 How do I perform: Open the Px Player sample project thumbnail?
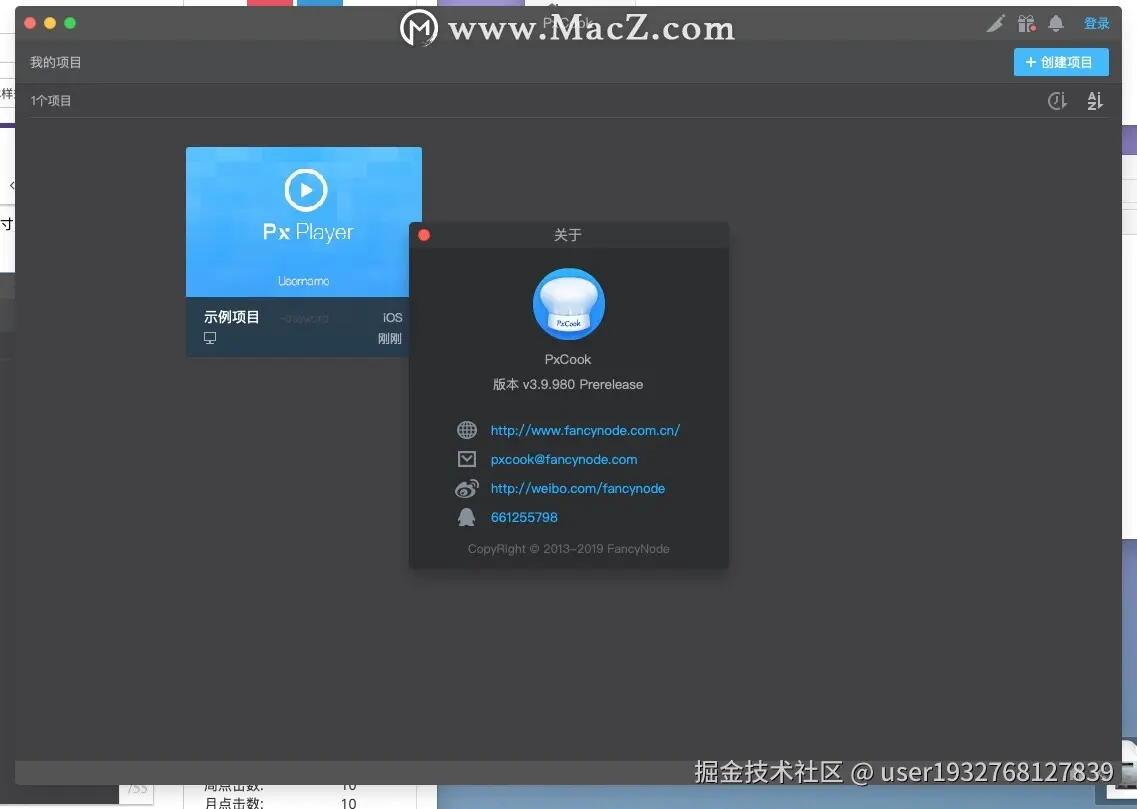[x=304, y=222]
